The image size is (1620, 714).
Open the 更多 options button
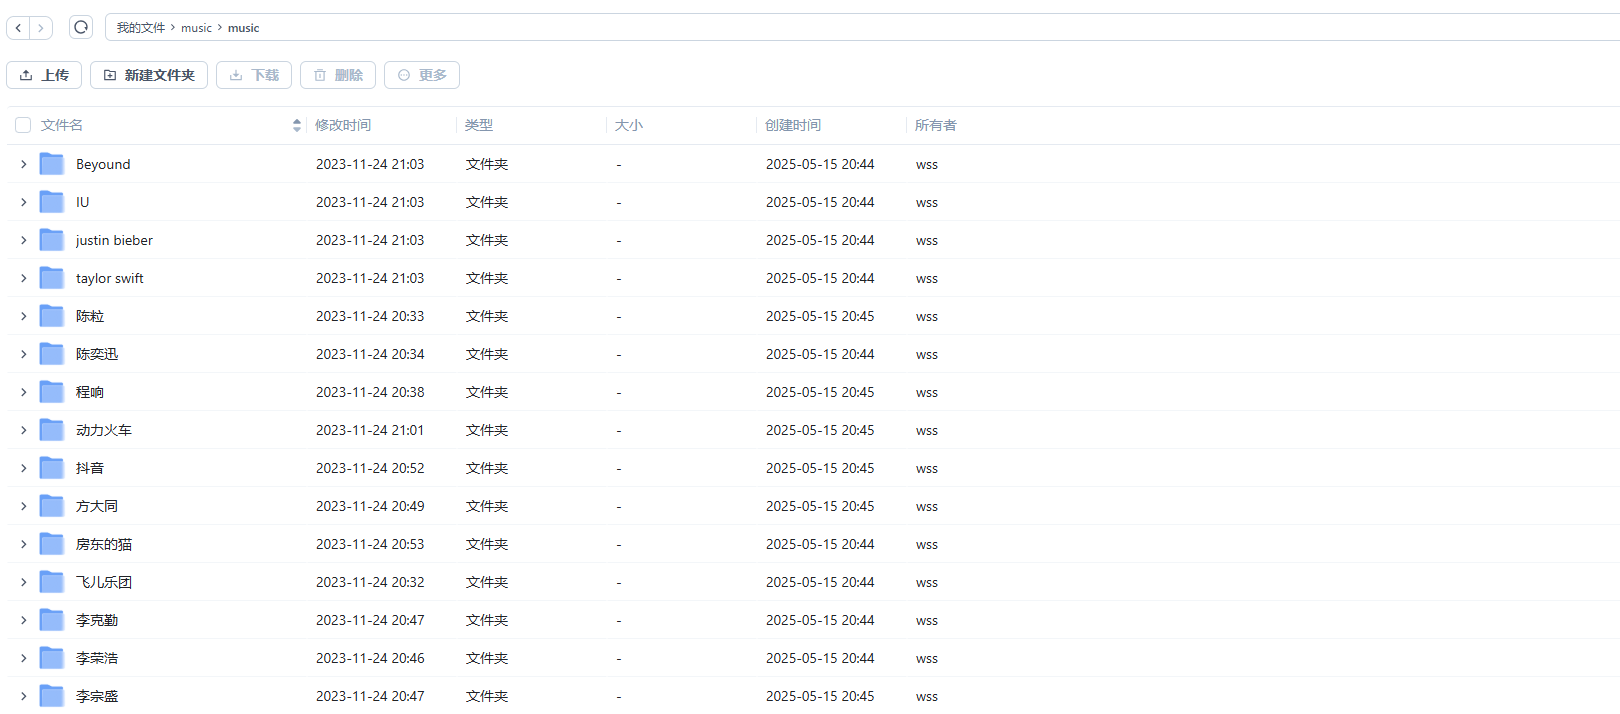[422, 75]
